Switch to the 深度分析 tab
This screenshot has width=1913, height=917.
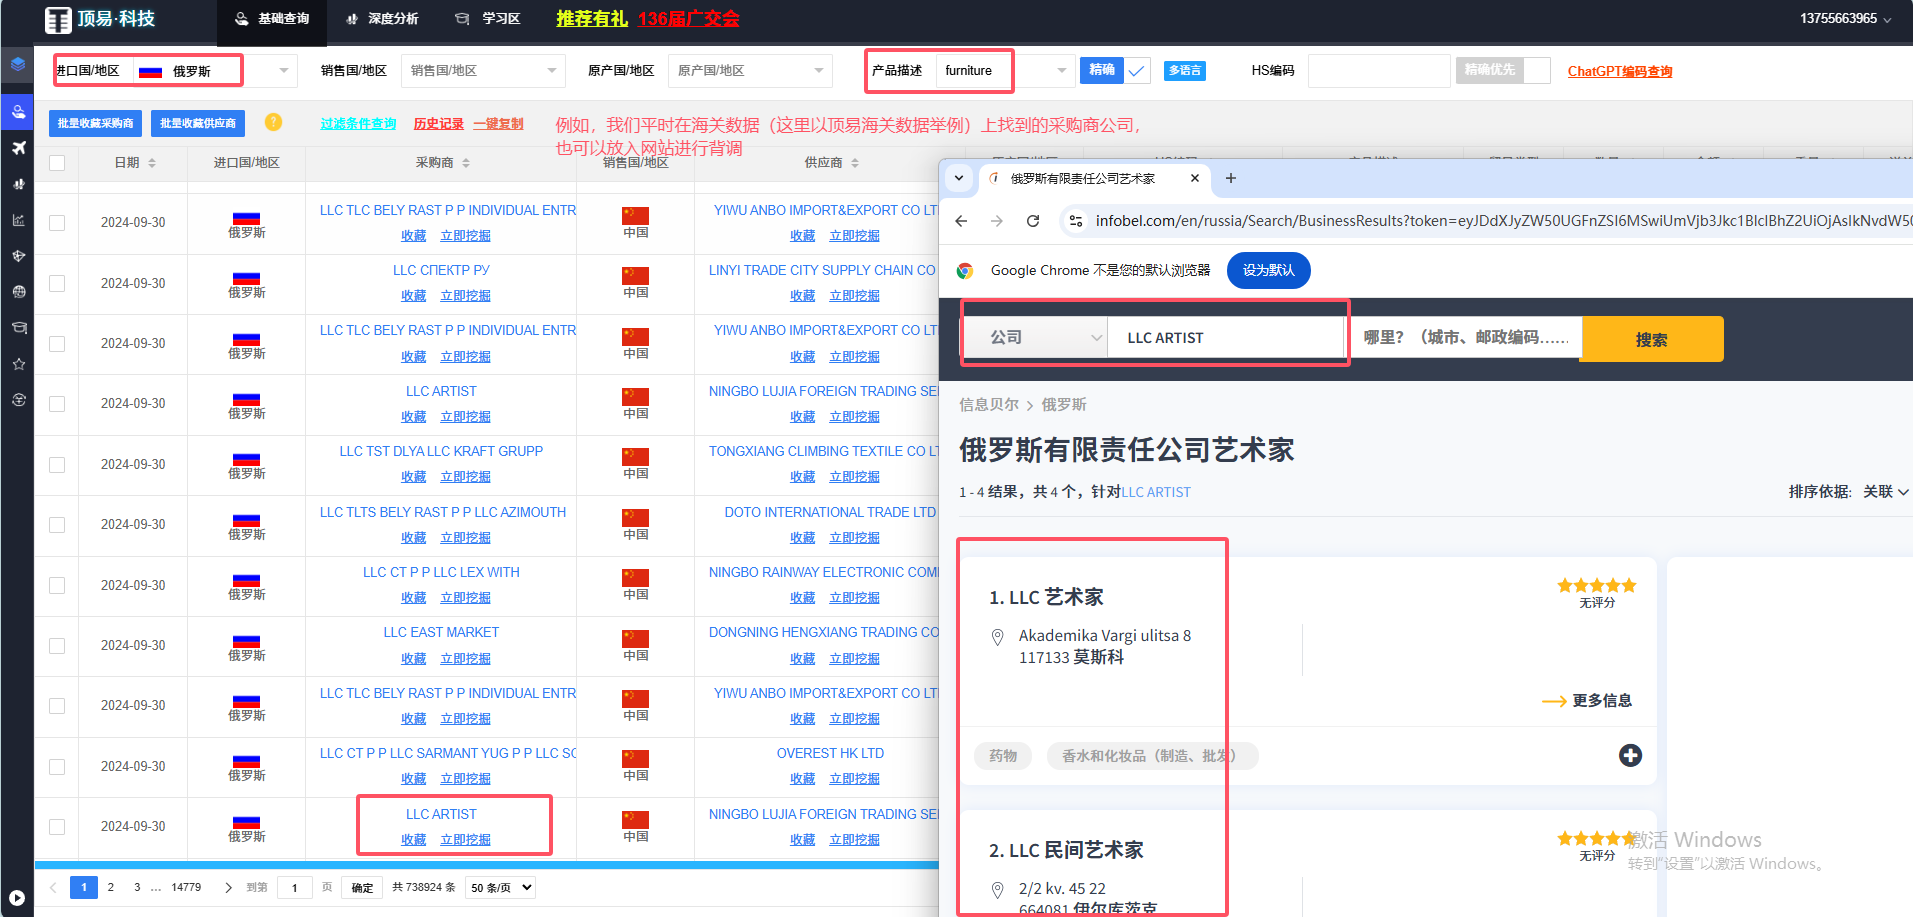382,19
